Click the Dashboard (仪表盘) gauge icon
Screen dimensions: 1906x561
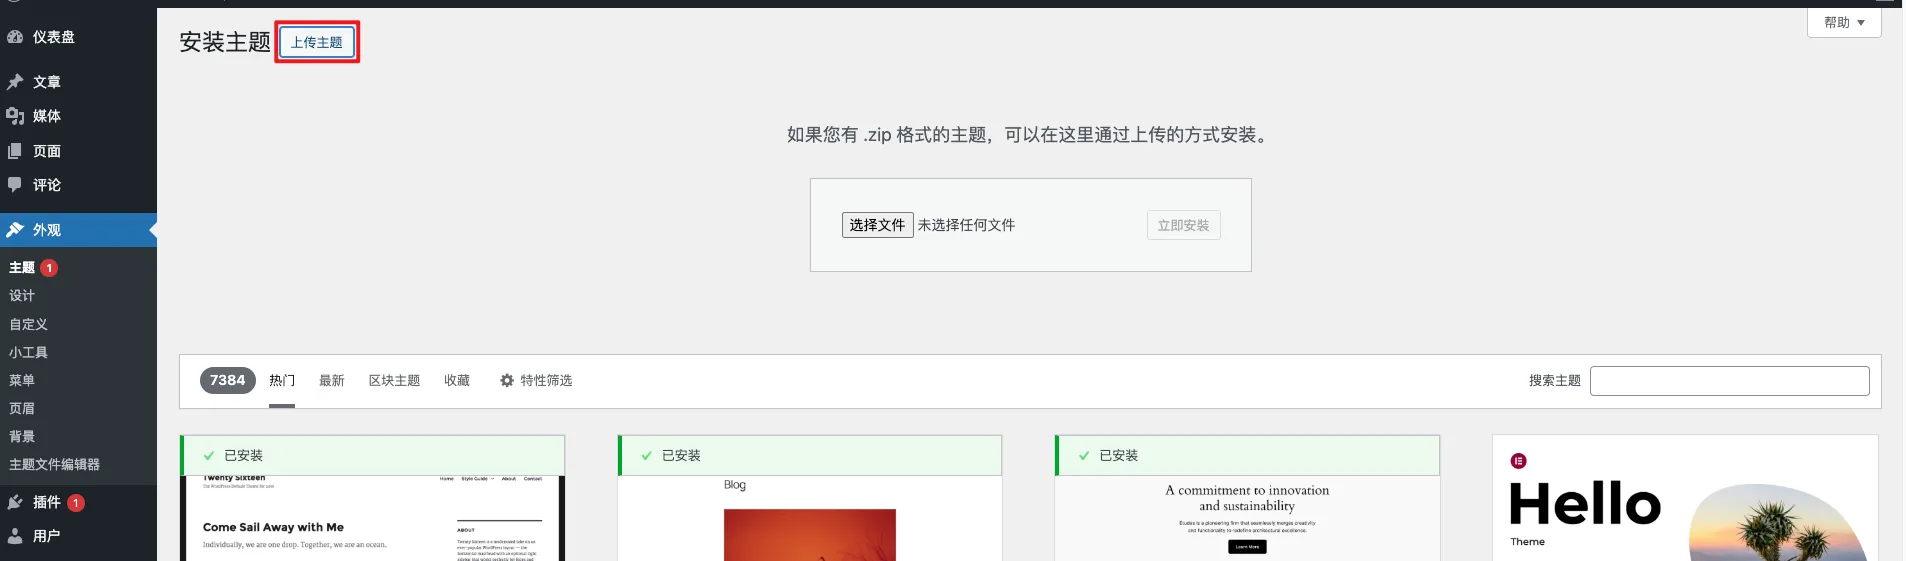tap(15, 37)
